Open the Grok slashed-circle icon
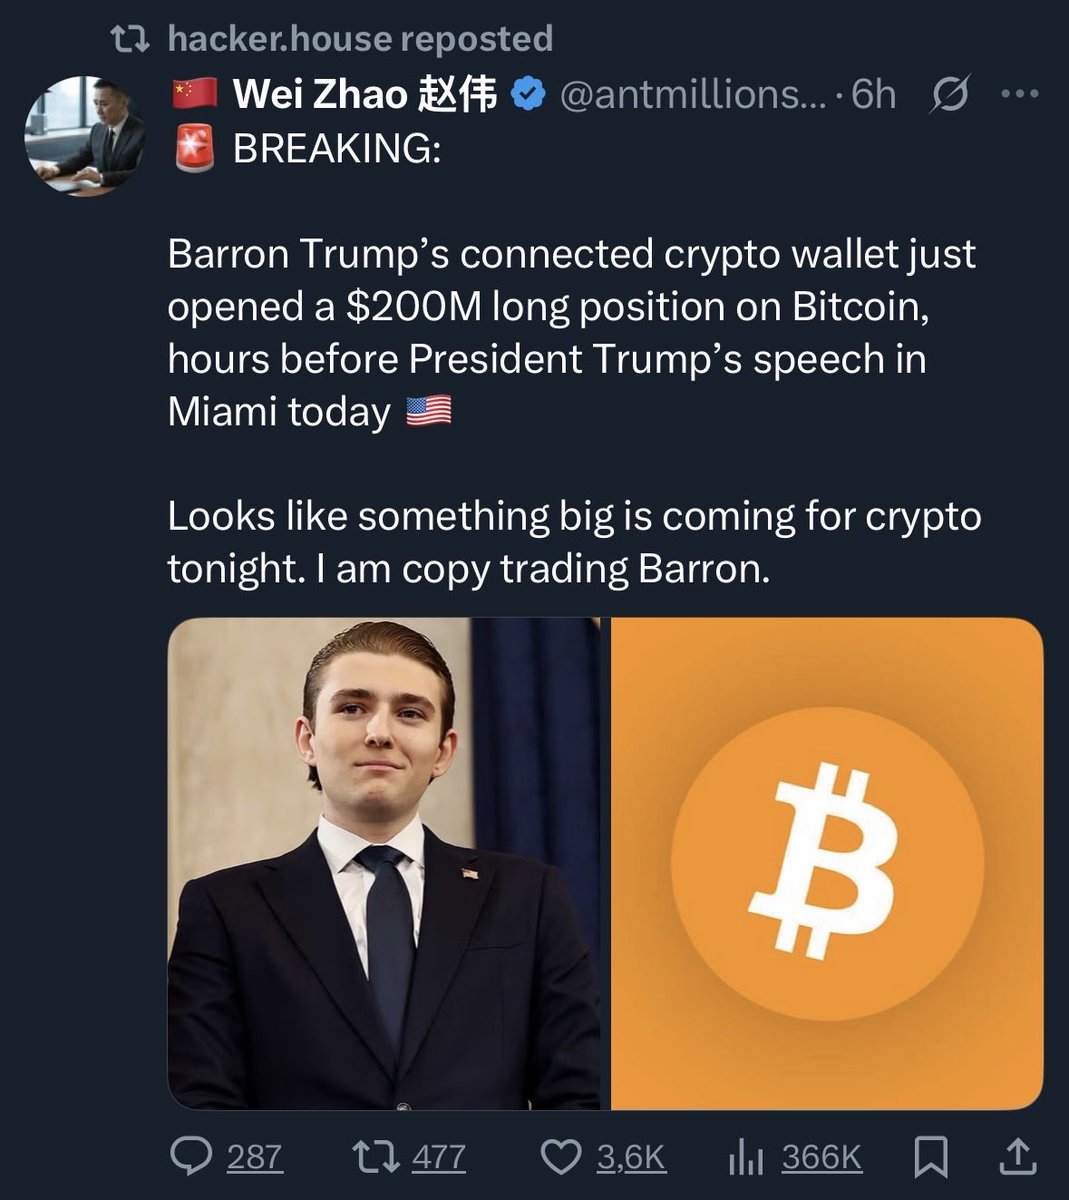The width and height of the screenshot is (1069, 1200). pos(950,95)
